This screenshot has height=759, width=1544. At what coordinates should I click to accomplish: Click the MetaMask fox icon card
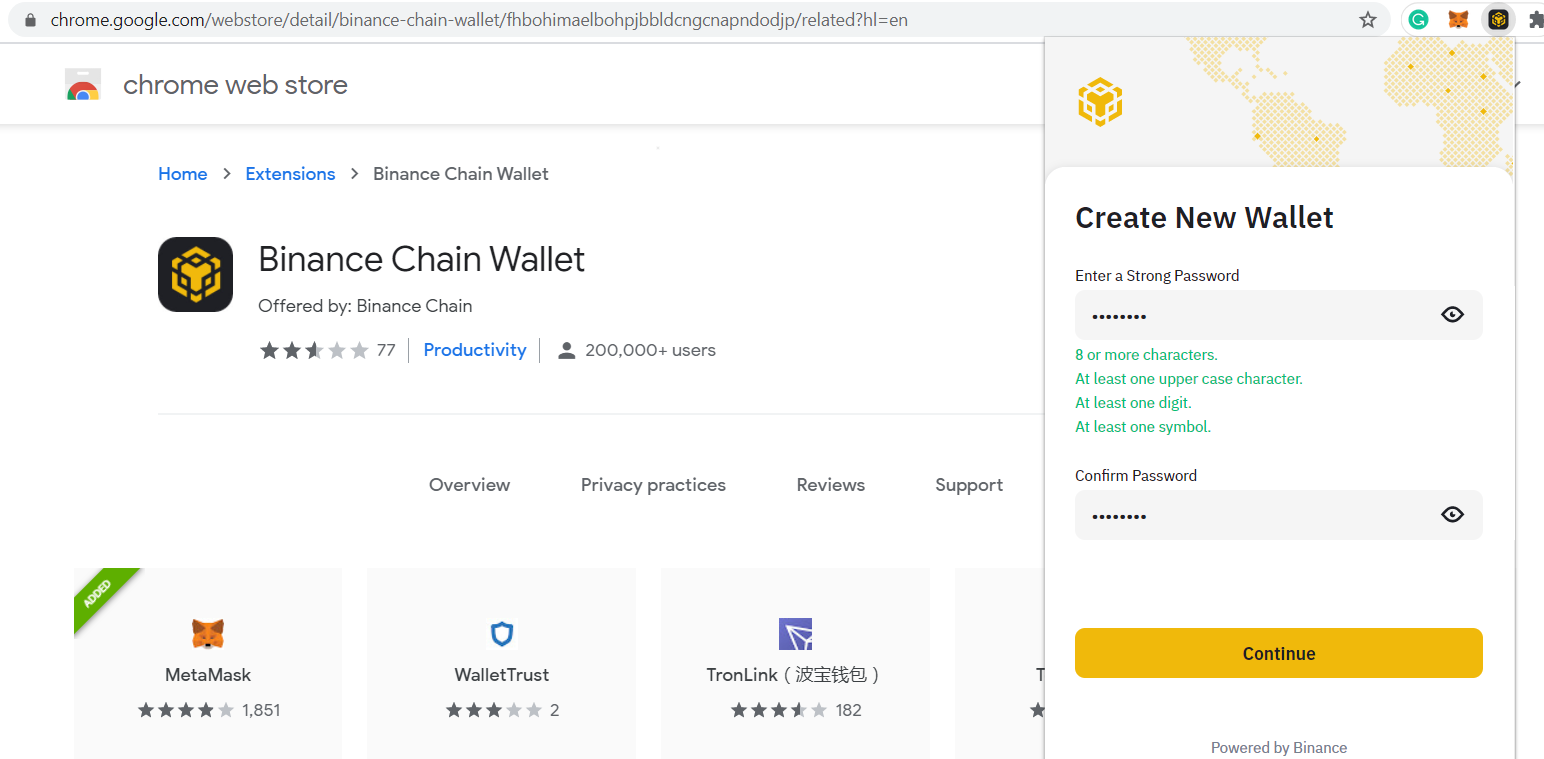(208, 634)
